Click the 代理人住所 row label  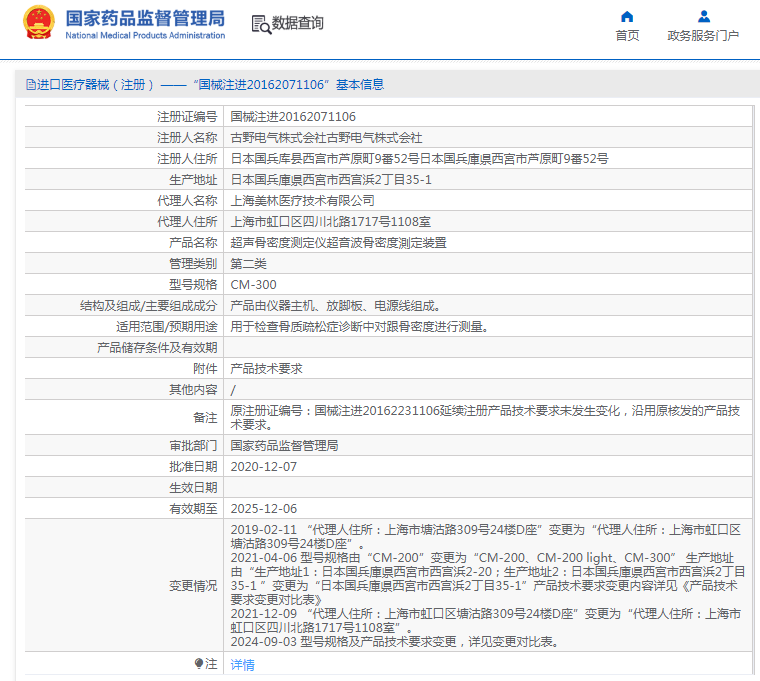click(x=187, y=222)
